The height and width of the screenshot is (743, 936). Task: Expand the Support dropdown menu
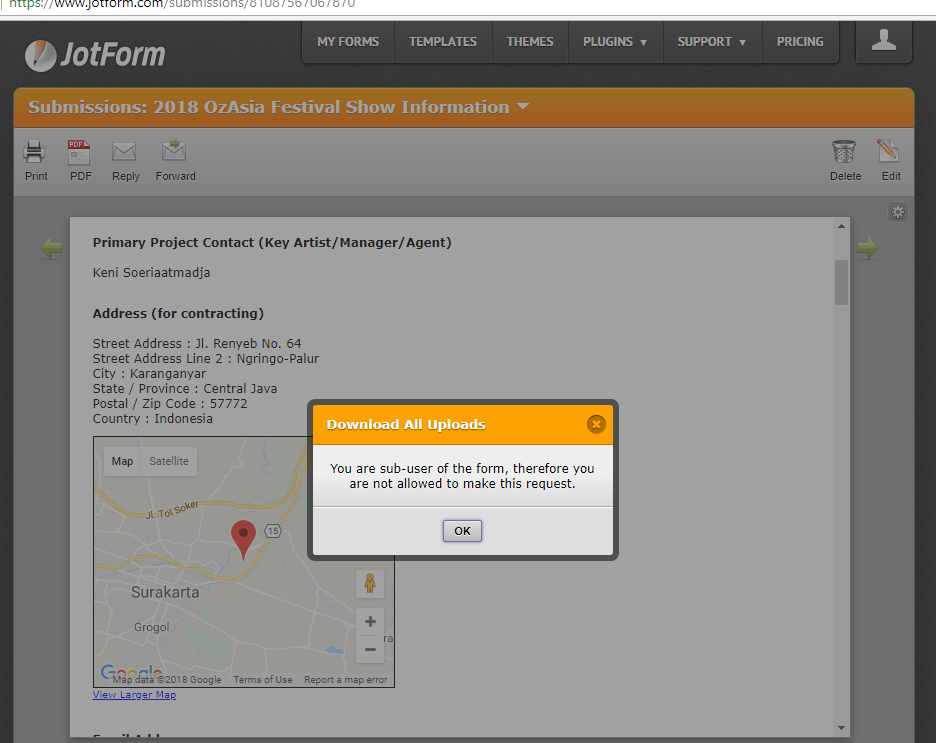coord(711,42)
